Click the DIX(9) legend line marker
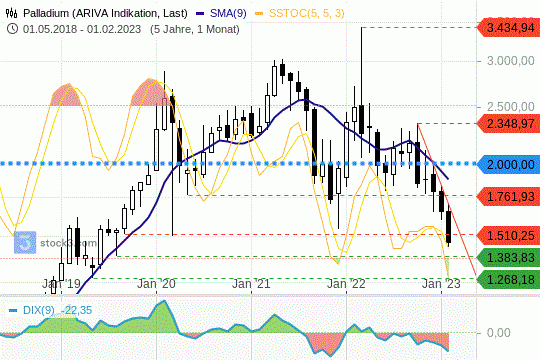 [x=13, y=310]
